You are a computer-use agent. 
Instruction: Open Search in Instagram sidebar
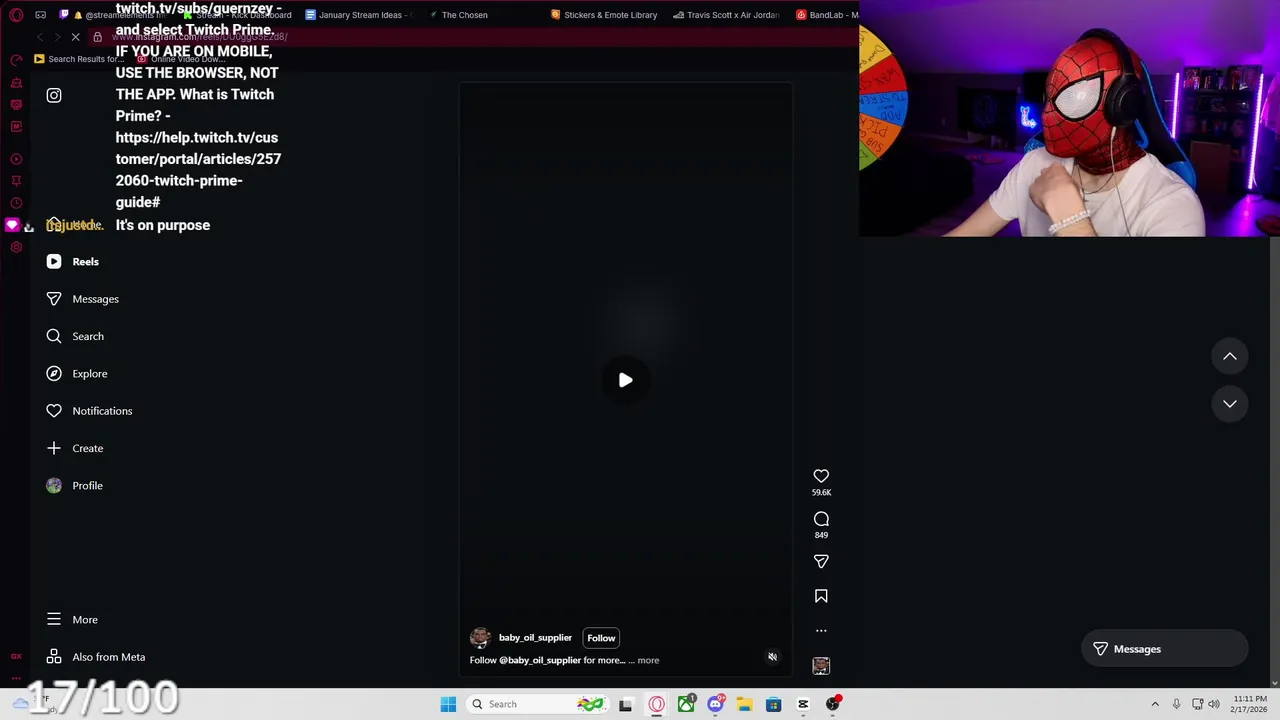click(75, 336)
